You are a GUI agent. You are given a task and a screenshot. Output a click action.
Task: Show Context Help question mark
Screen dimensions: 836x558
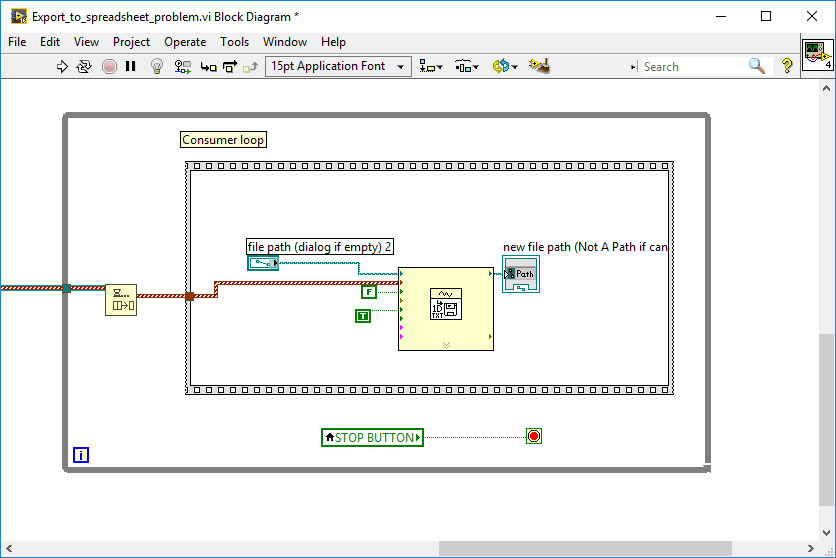(x=787, y=66)
